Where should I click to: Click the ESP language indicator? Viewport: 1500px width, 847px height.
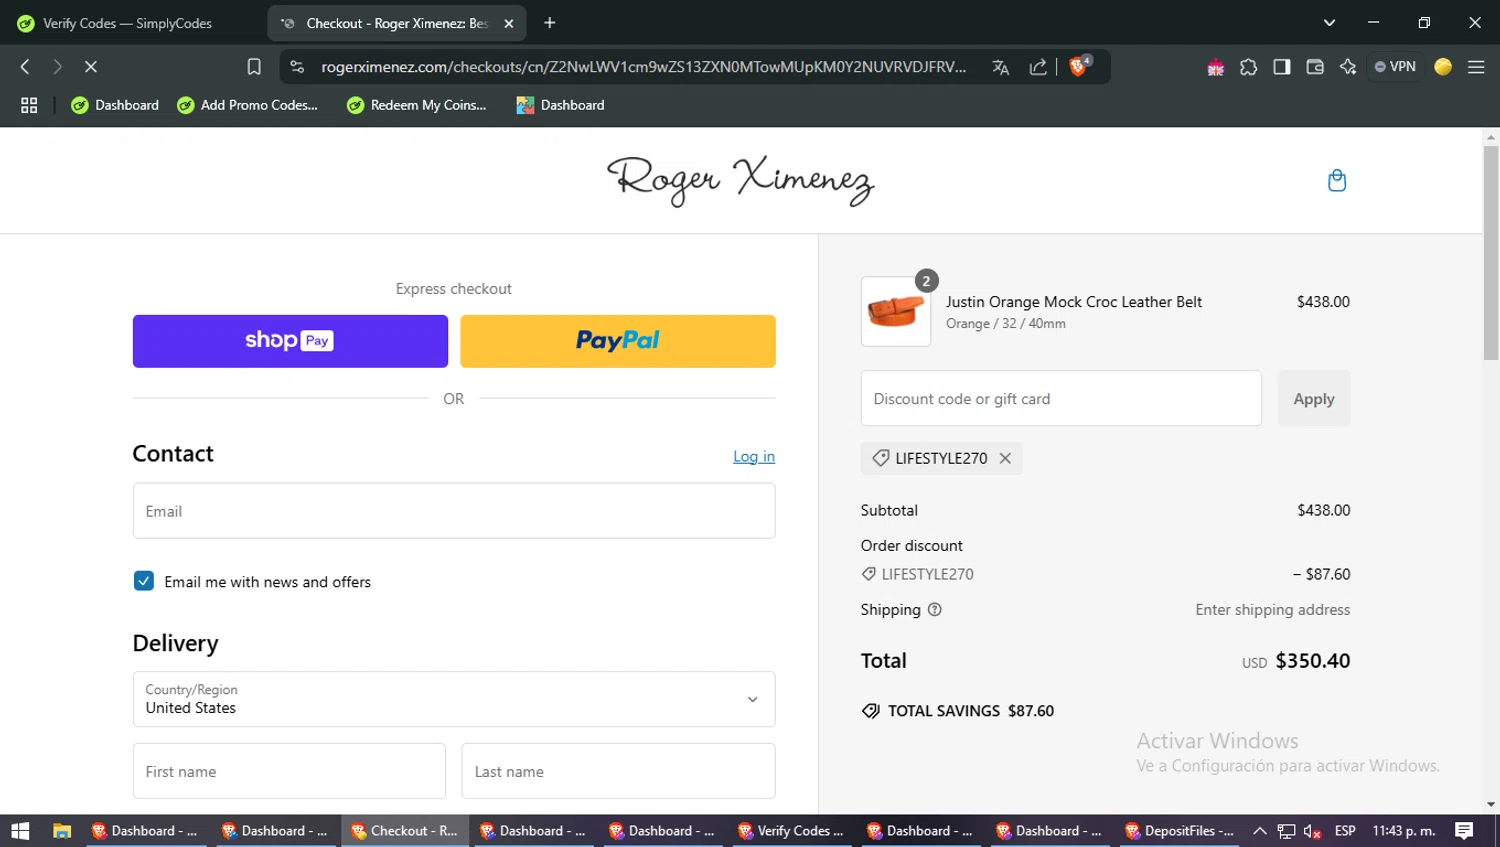point(1345,831)
